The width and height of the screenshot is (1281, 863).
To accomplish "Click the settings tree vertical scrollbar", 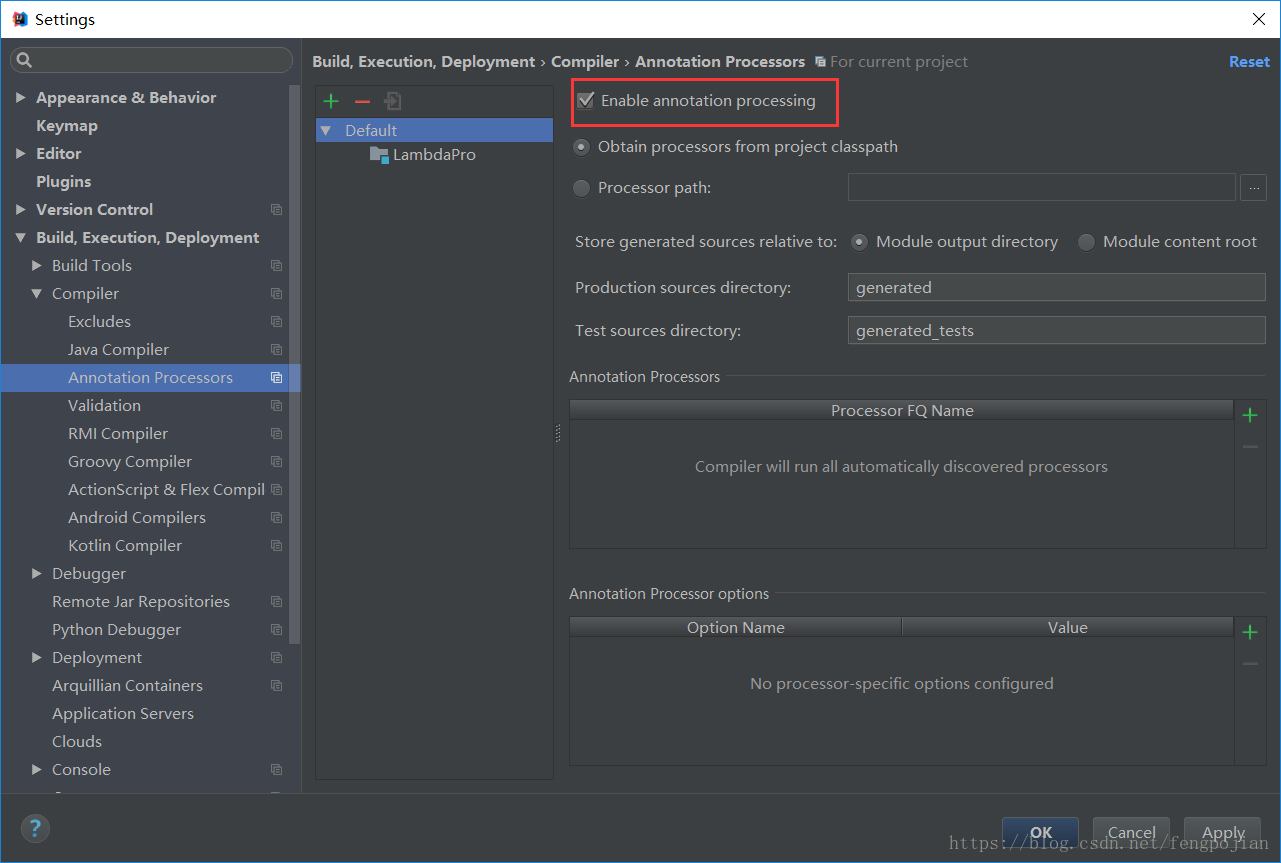I will click(x=294, y=365).
